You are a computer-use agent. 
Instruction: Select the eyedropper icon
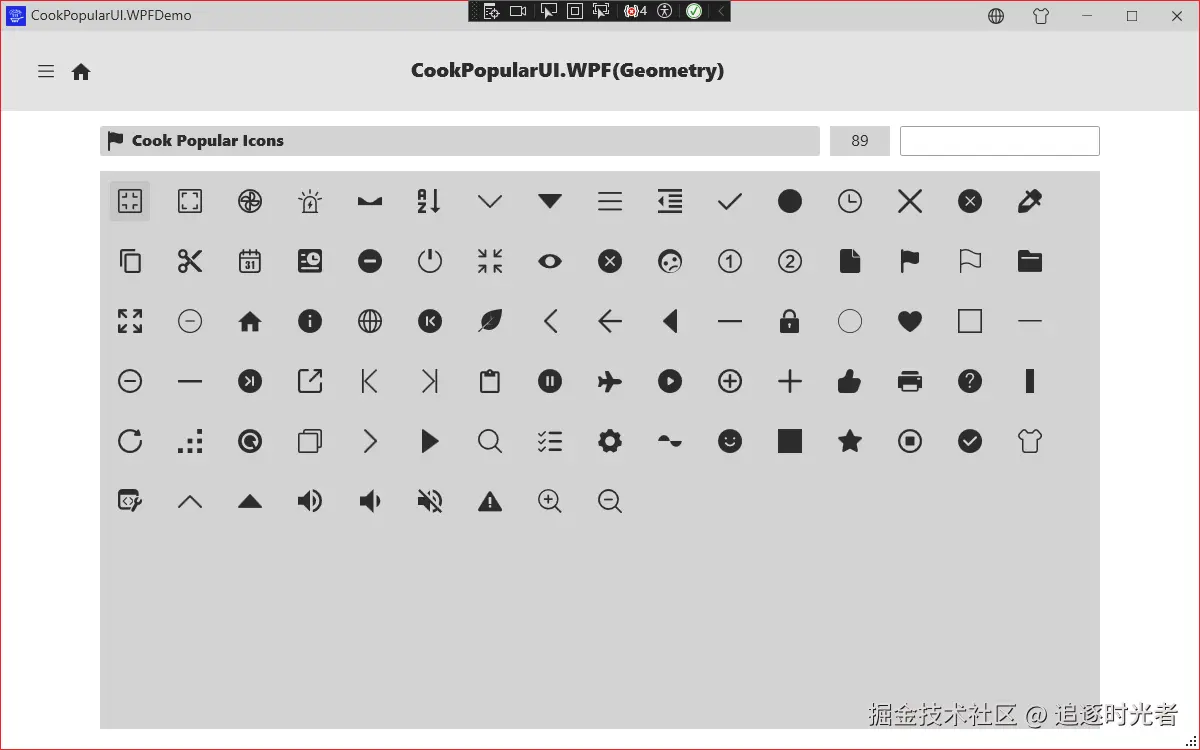point(1030,201)
